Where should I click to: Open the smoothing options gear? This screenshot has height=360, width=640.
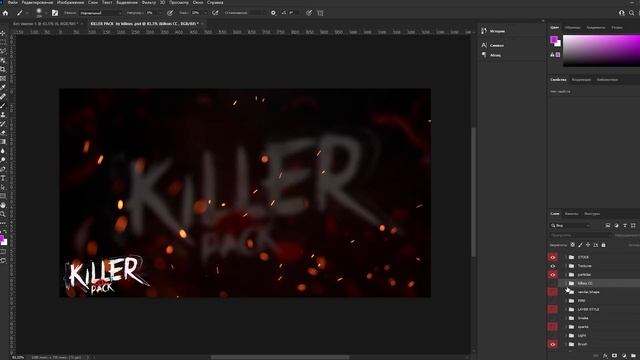273,13
